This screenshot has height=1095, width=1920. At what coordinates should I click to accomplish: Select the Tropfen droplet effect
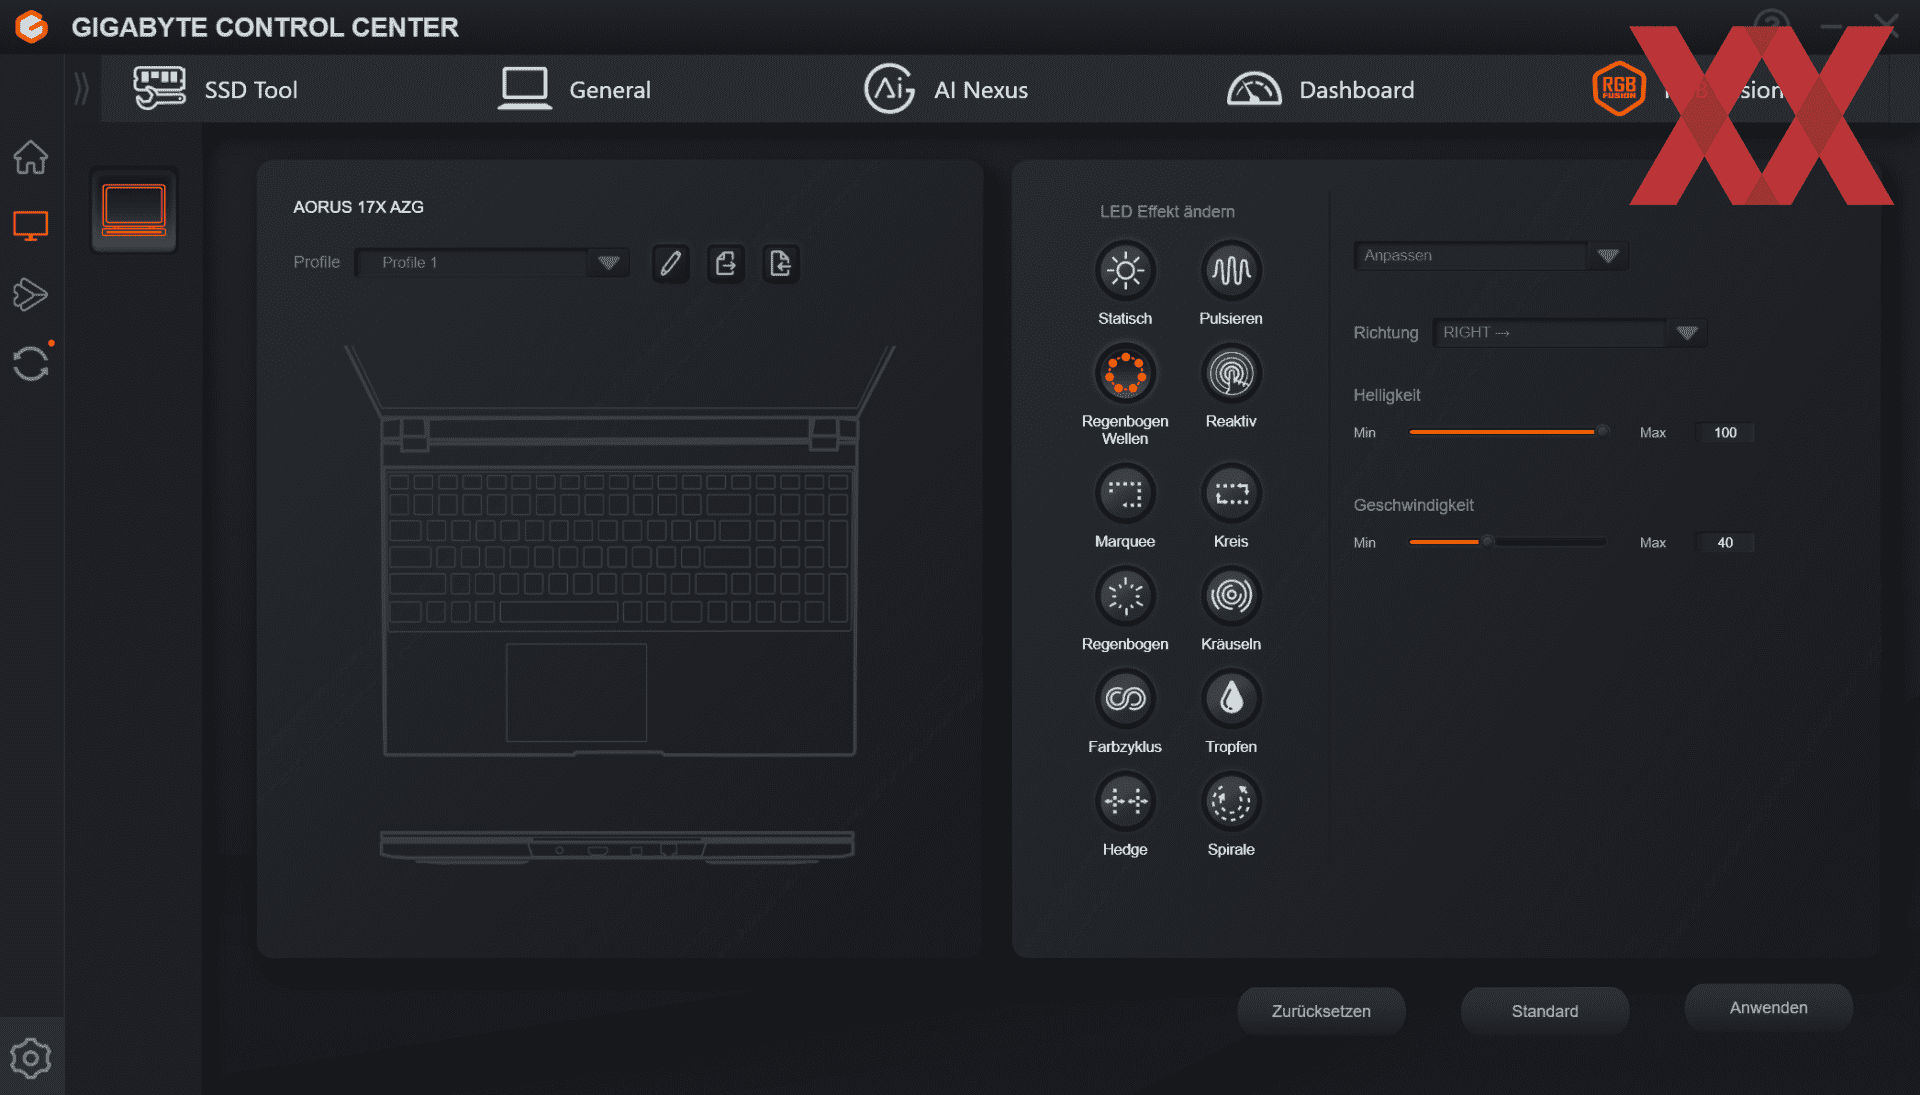click(1231, 698)
